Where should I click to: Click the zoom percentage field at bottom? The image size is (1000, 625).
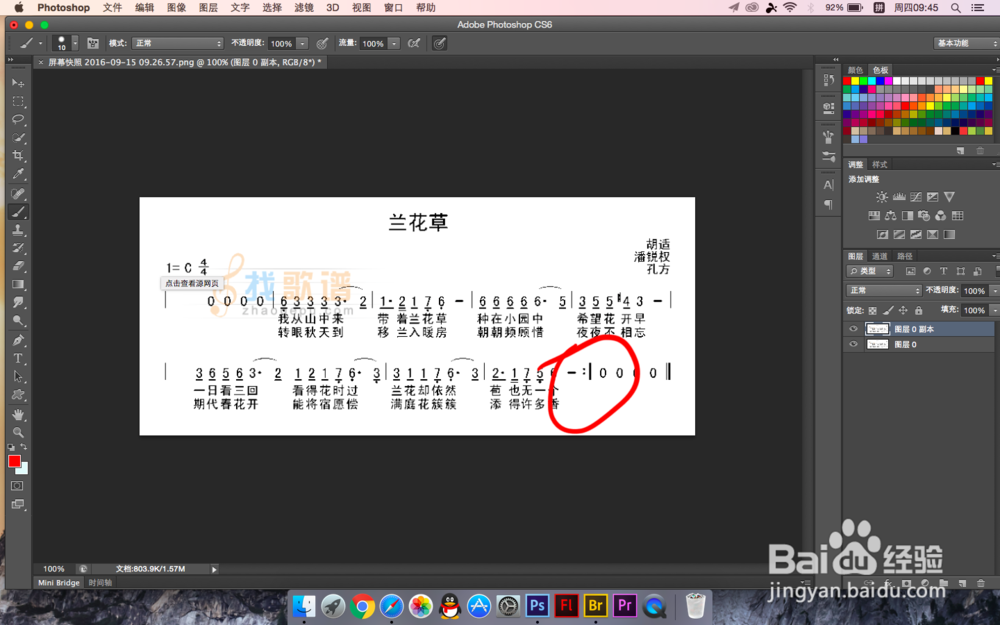tap(54, 569)
